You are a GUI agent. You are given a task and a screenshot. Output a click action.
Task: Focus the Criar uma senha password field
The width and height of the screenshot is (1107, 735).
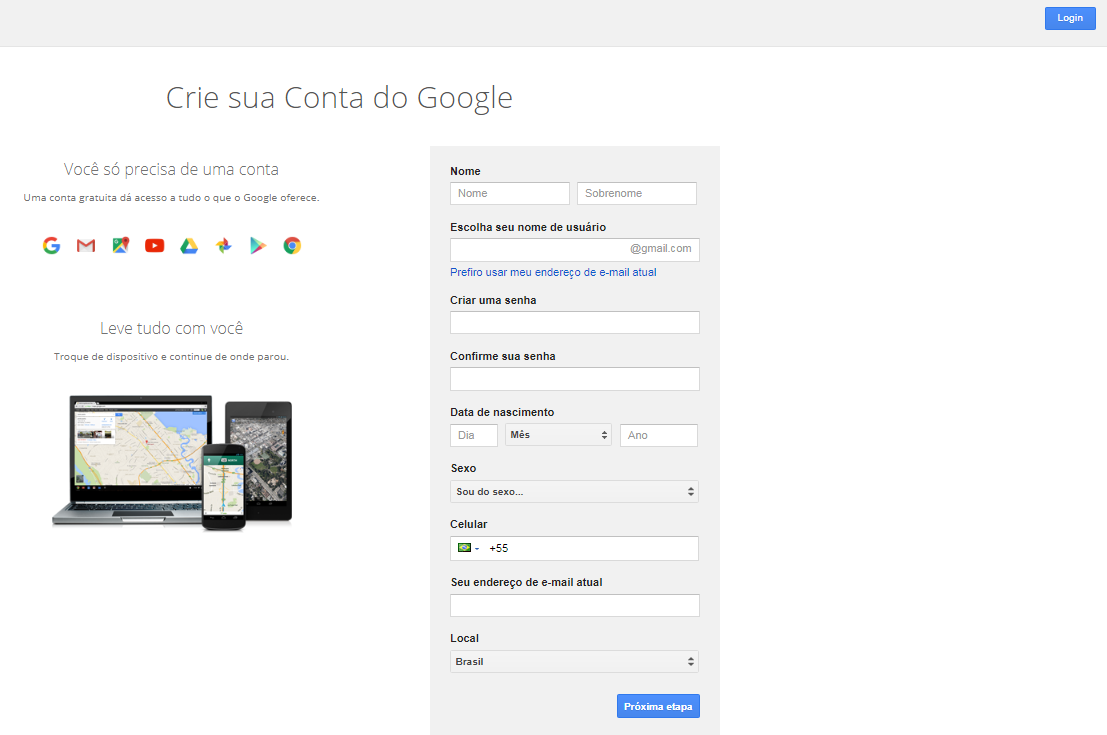pyautogui.click(x=575, y=323)
